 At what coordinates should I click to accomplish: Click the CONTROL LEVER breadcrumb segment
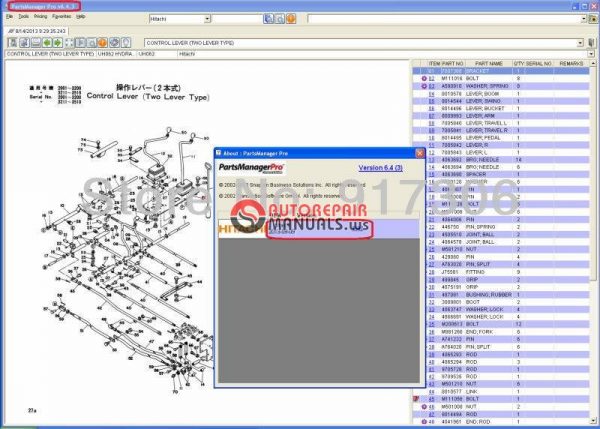point(50,54)
